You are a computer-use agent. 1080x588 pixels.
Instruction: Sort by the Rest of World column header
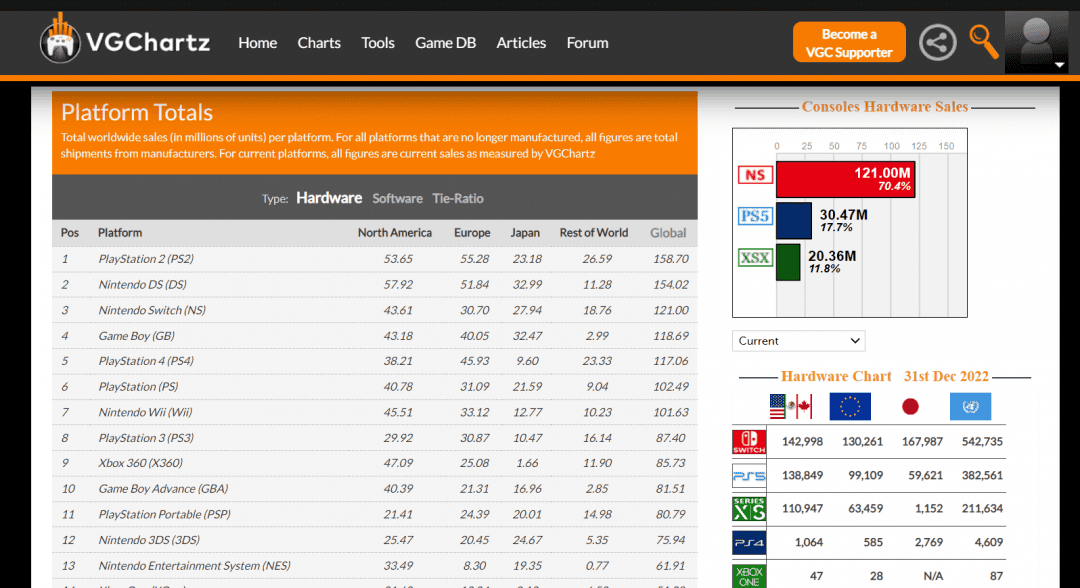pyautogui.click(x=594, y=233)
